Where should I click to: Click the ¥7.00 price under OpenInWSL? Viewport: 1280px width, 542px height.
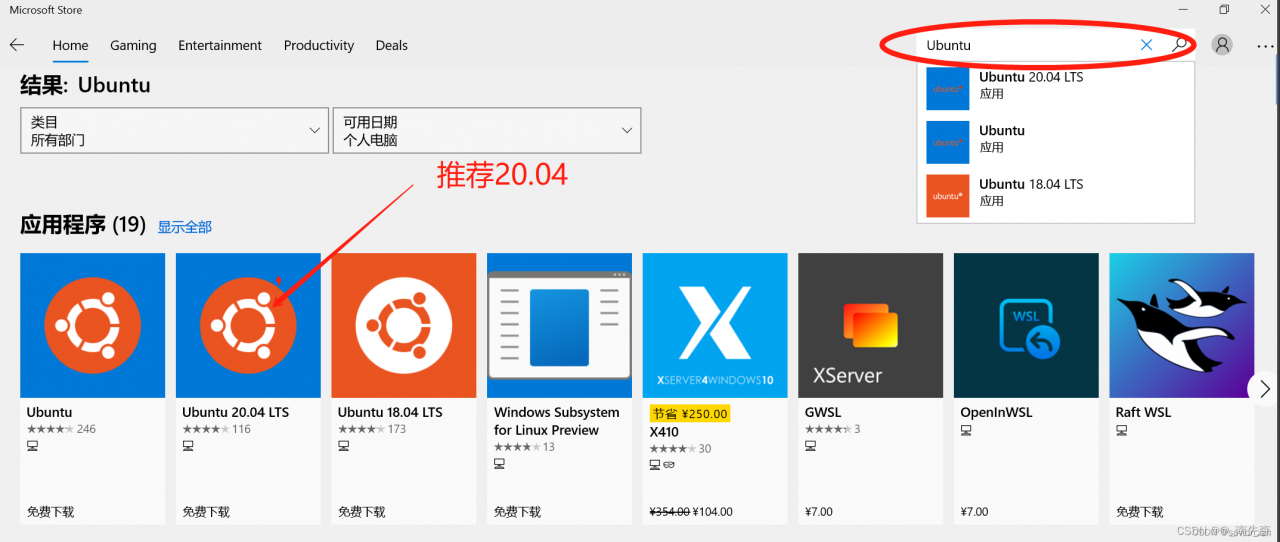[975, 512]
